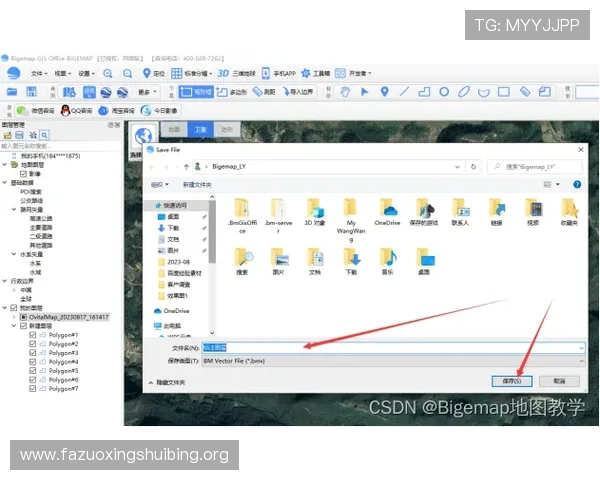The width and height of the screenshot is (600, 480).
Task: Click the 取消 cancel button in dialog
Action: point(559,381)
